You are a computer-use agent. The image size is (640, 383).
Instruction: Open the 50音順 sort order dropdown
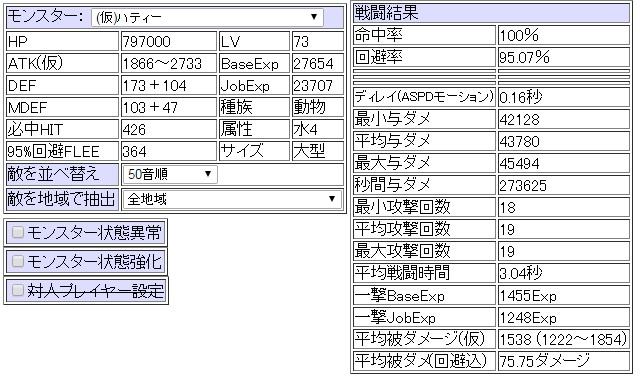170,174
